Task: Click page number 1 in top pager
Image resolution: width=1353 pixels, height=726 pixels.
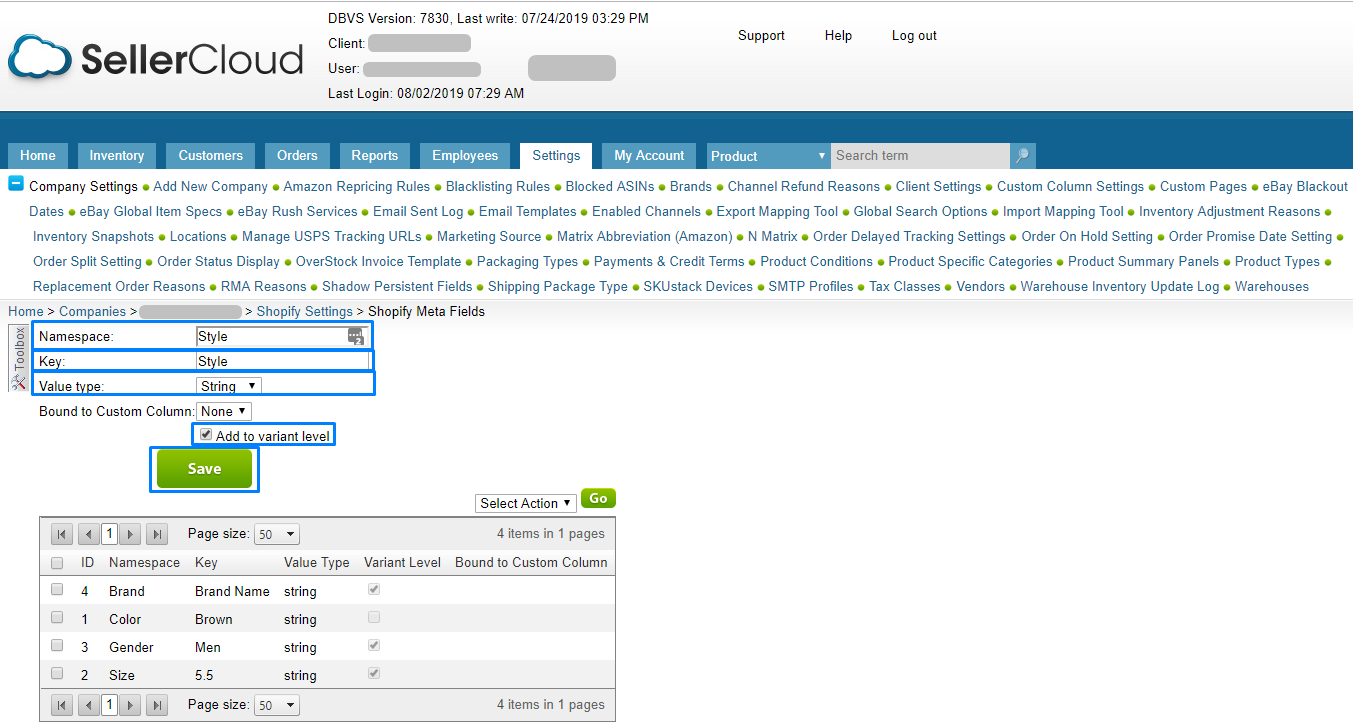Action: coord(110,534)
